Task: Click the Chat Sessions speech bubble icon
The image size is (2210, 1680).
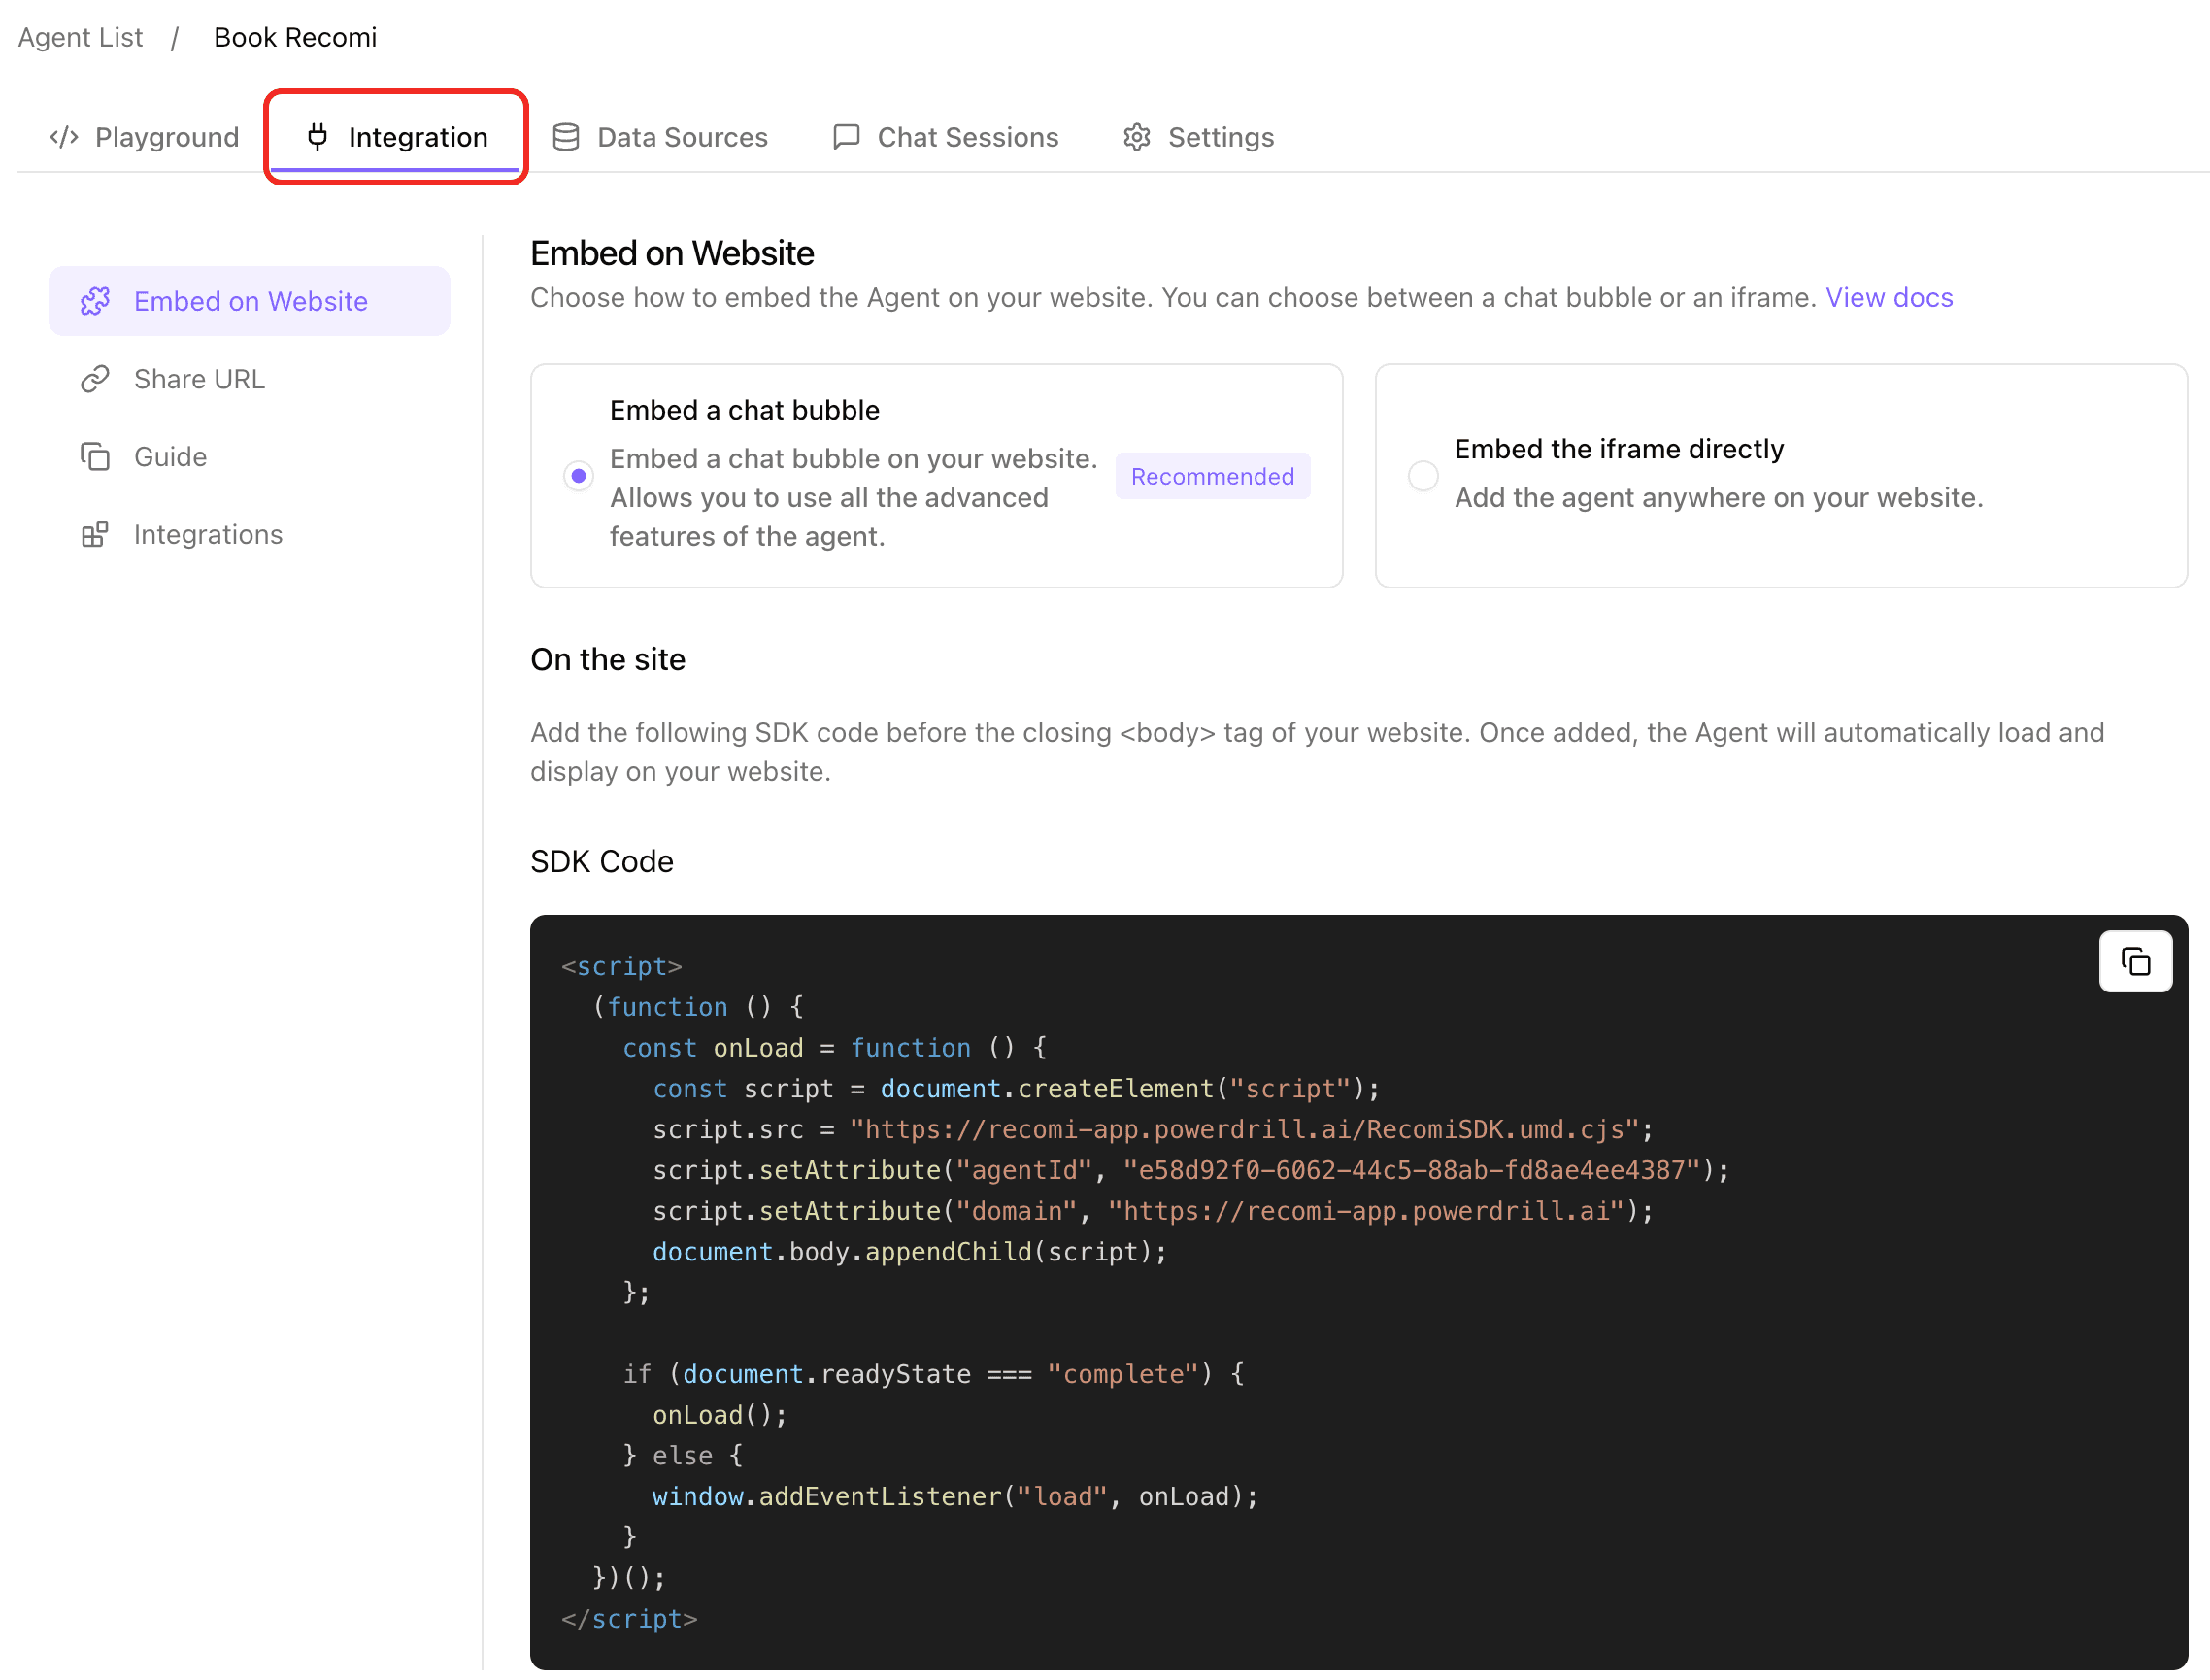Action: click(846, 137)
